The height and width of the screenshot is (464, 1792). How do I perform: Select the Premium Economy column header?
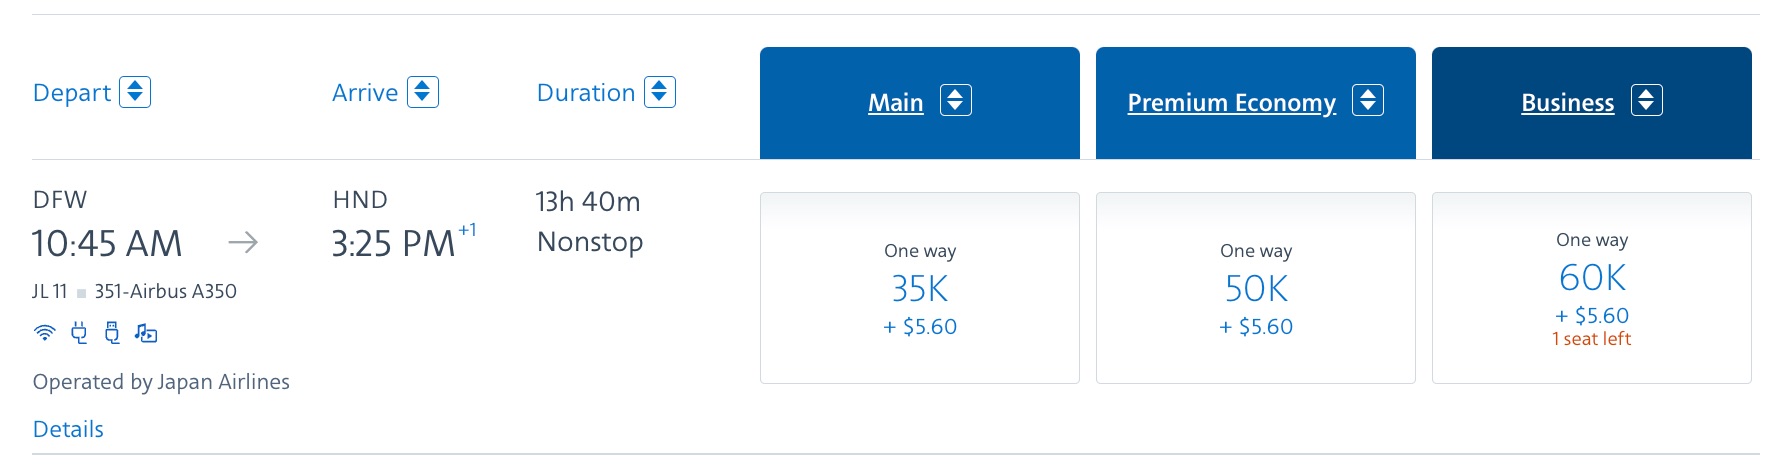[x=1232, y=103]
